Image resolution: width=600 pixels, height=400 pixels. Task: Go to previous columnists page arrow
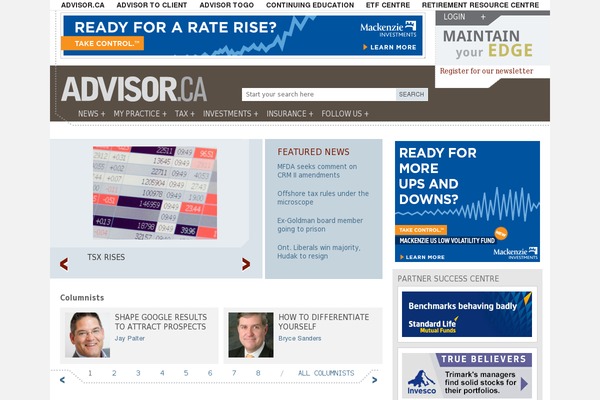click(x=62, y=380)
